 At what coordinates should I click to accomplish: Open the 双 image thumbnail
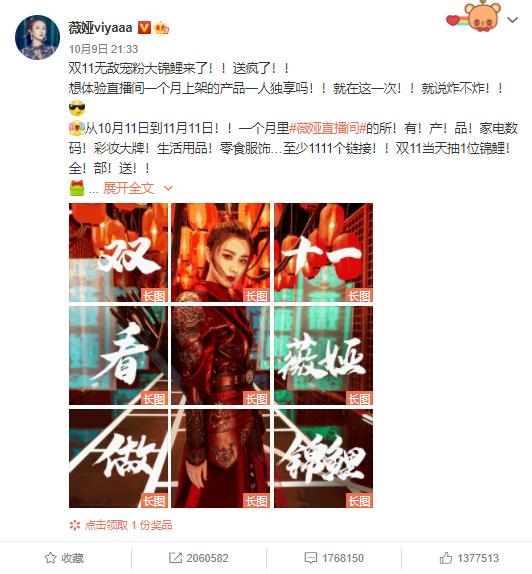click(x=118, y=253)
